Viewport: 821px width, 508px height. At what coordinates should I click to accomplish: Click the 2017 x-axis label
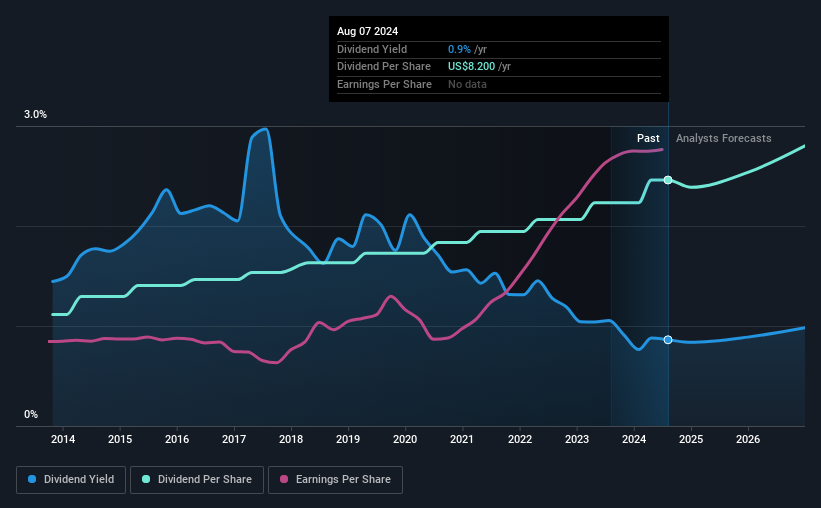(234, 439)
